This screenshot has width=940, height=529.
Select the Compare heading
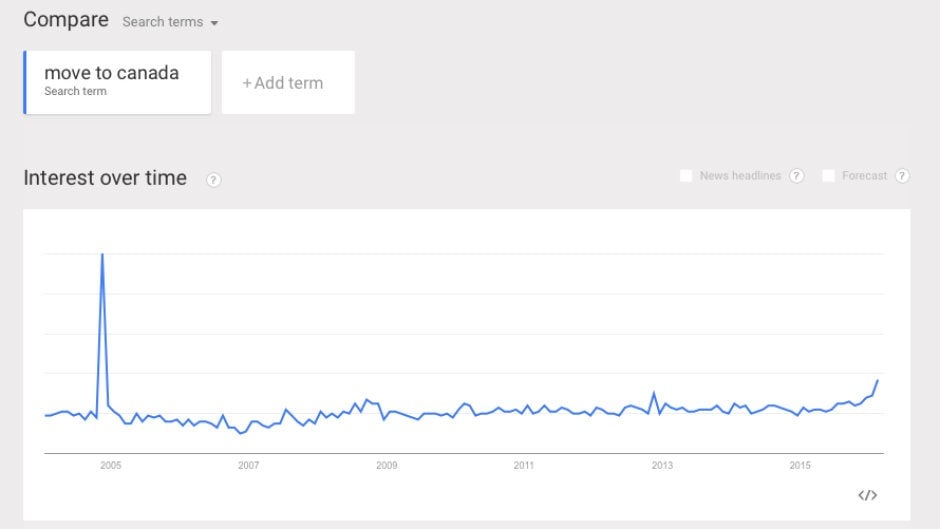click(66, 20)
